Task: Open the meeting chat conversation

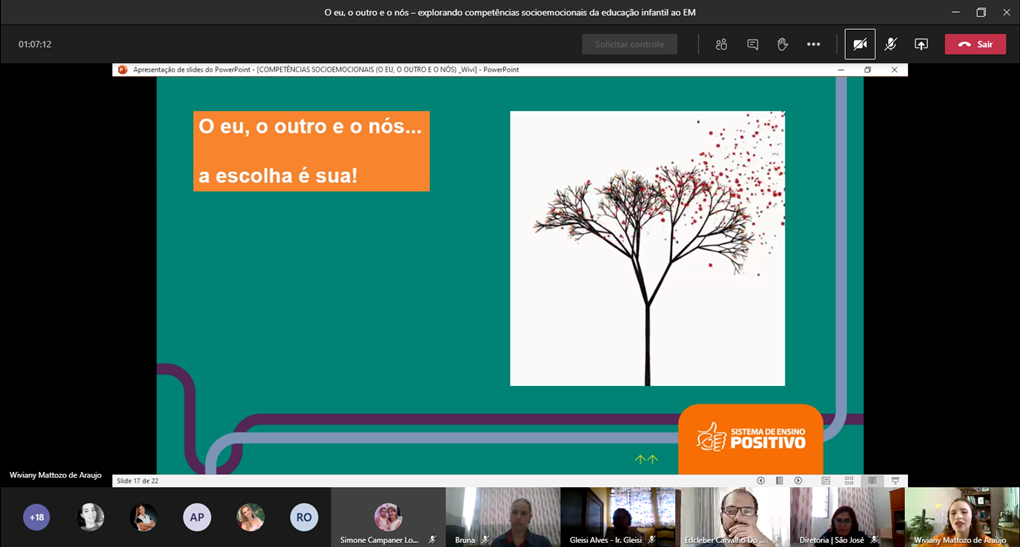Action: pos(752,44)
